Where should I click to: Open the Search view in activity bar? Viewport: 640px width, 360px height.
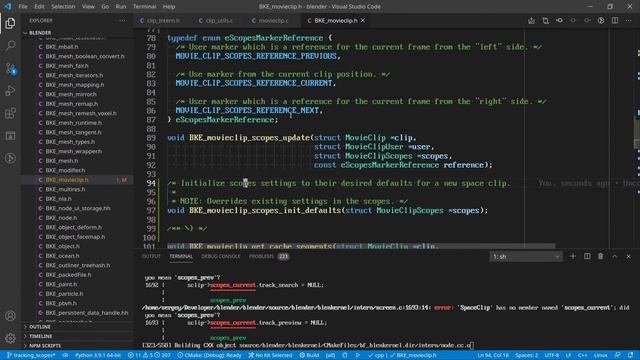point(10,45)
